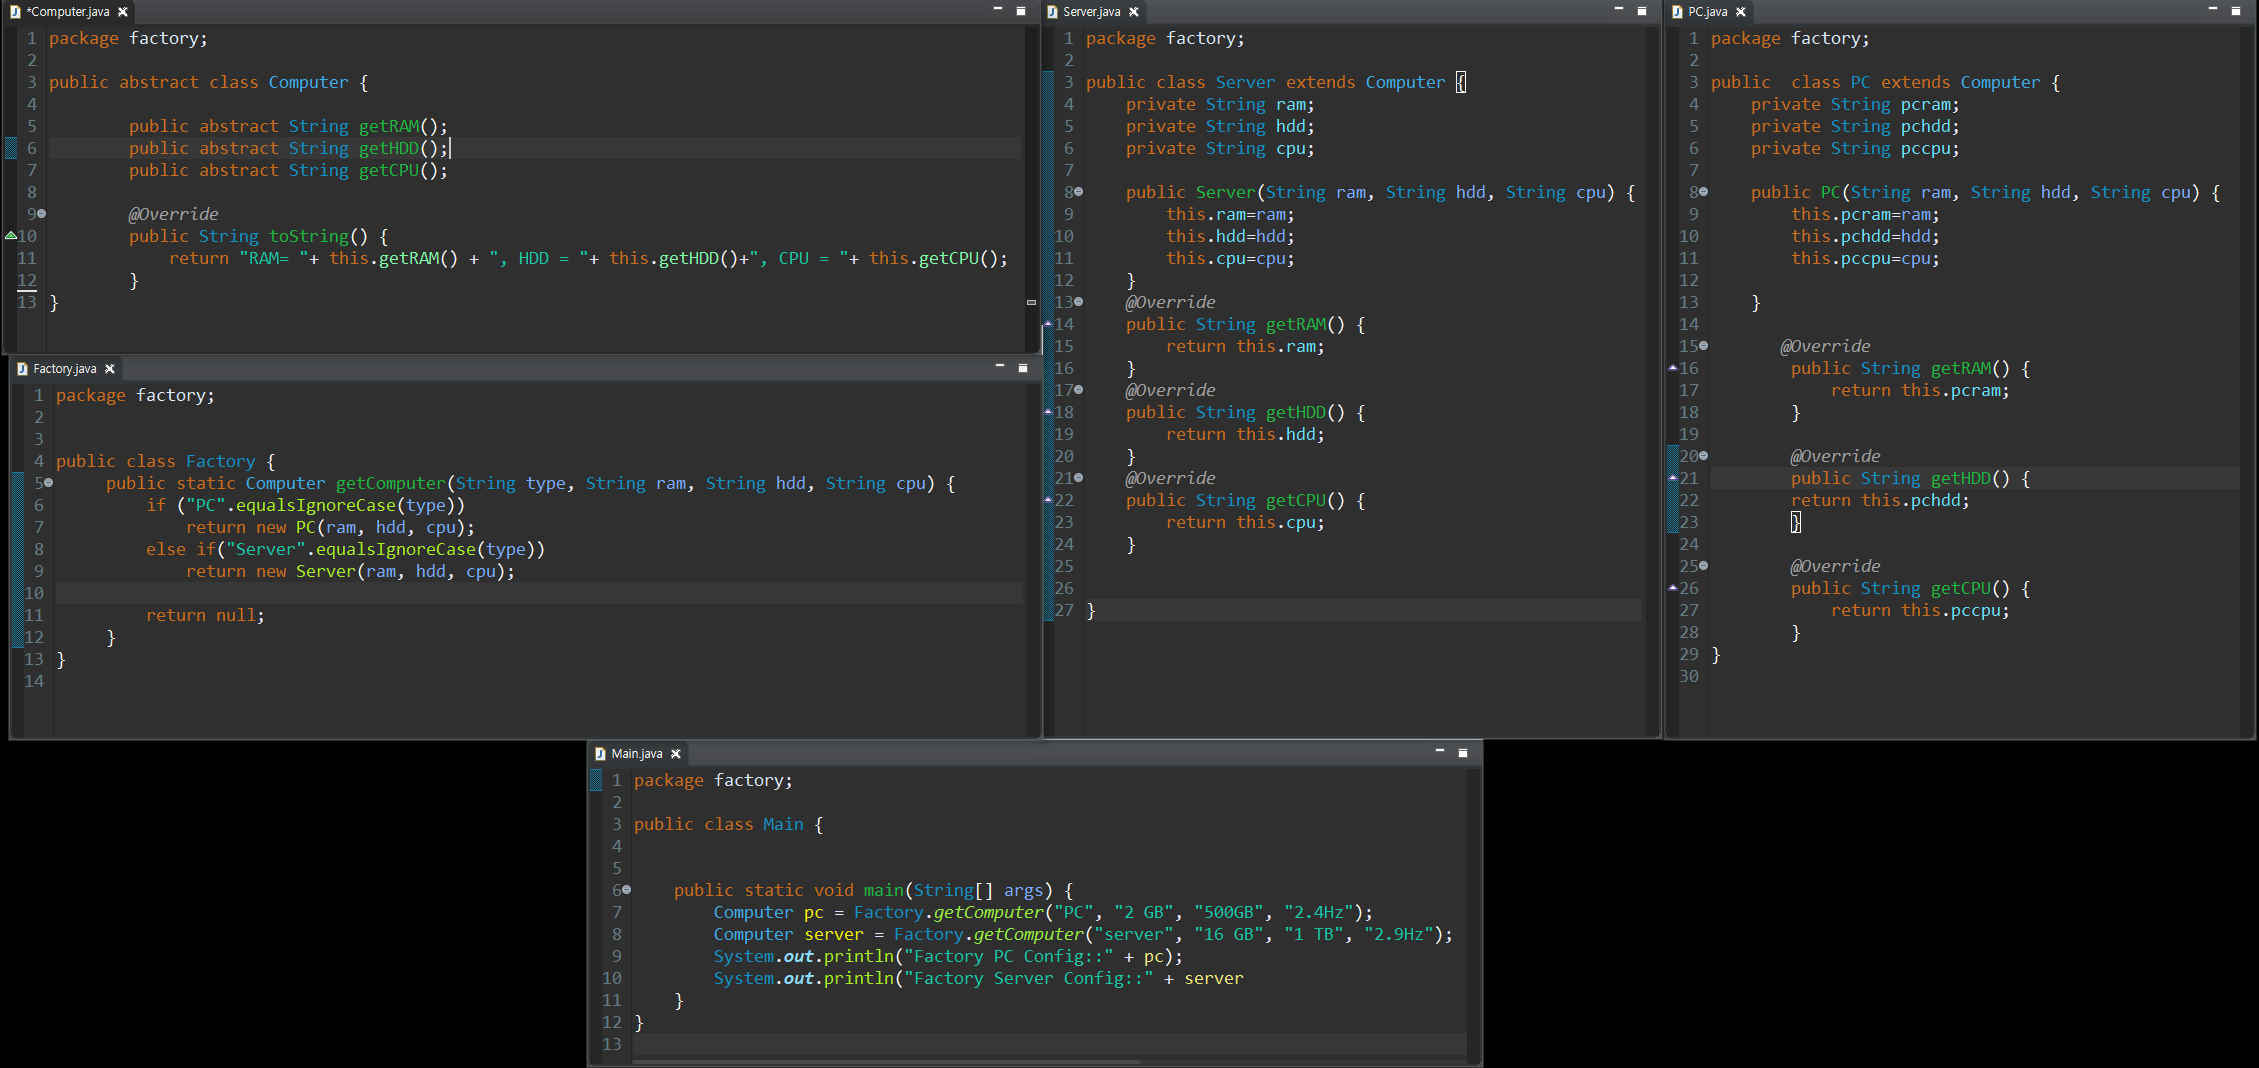This screenshot has width=2259, height=1068.
Task: Click the override marker beside Server.java getCPU line 22
Action: [x=1048, y=500]
